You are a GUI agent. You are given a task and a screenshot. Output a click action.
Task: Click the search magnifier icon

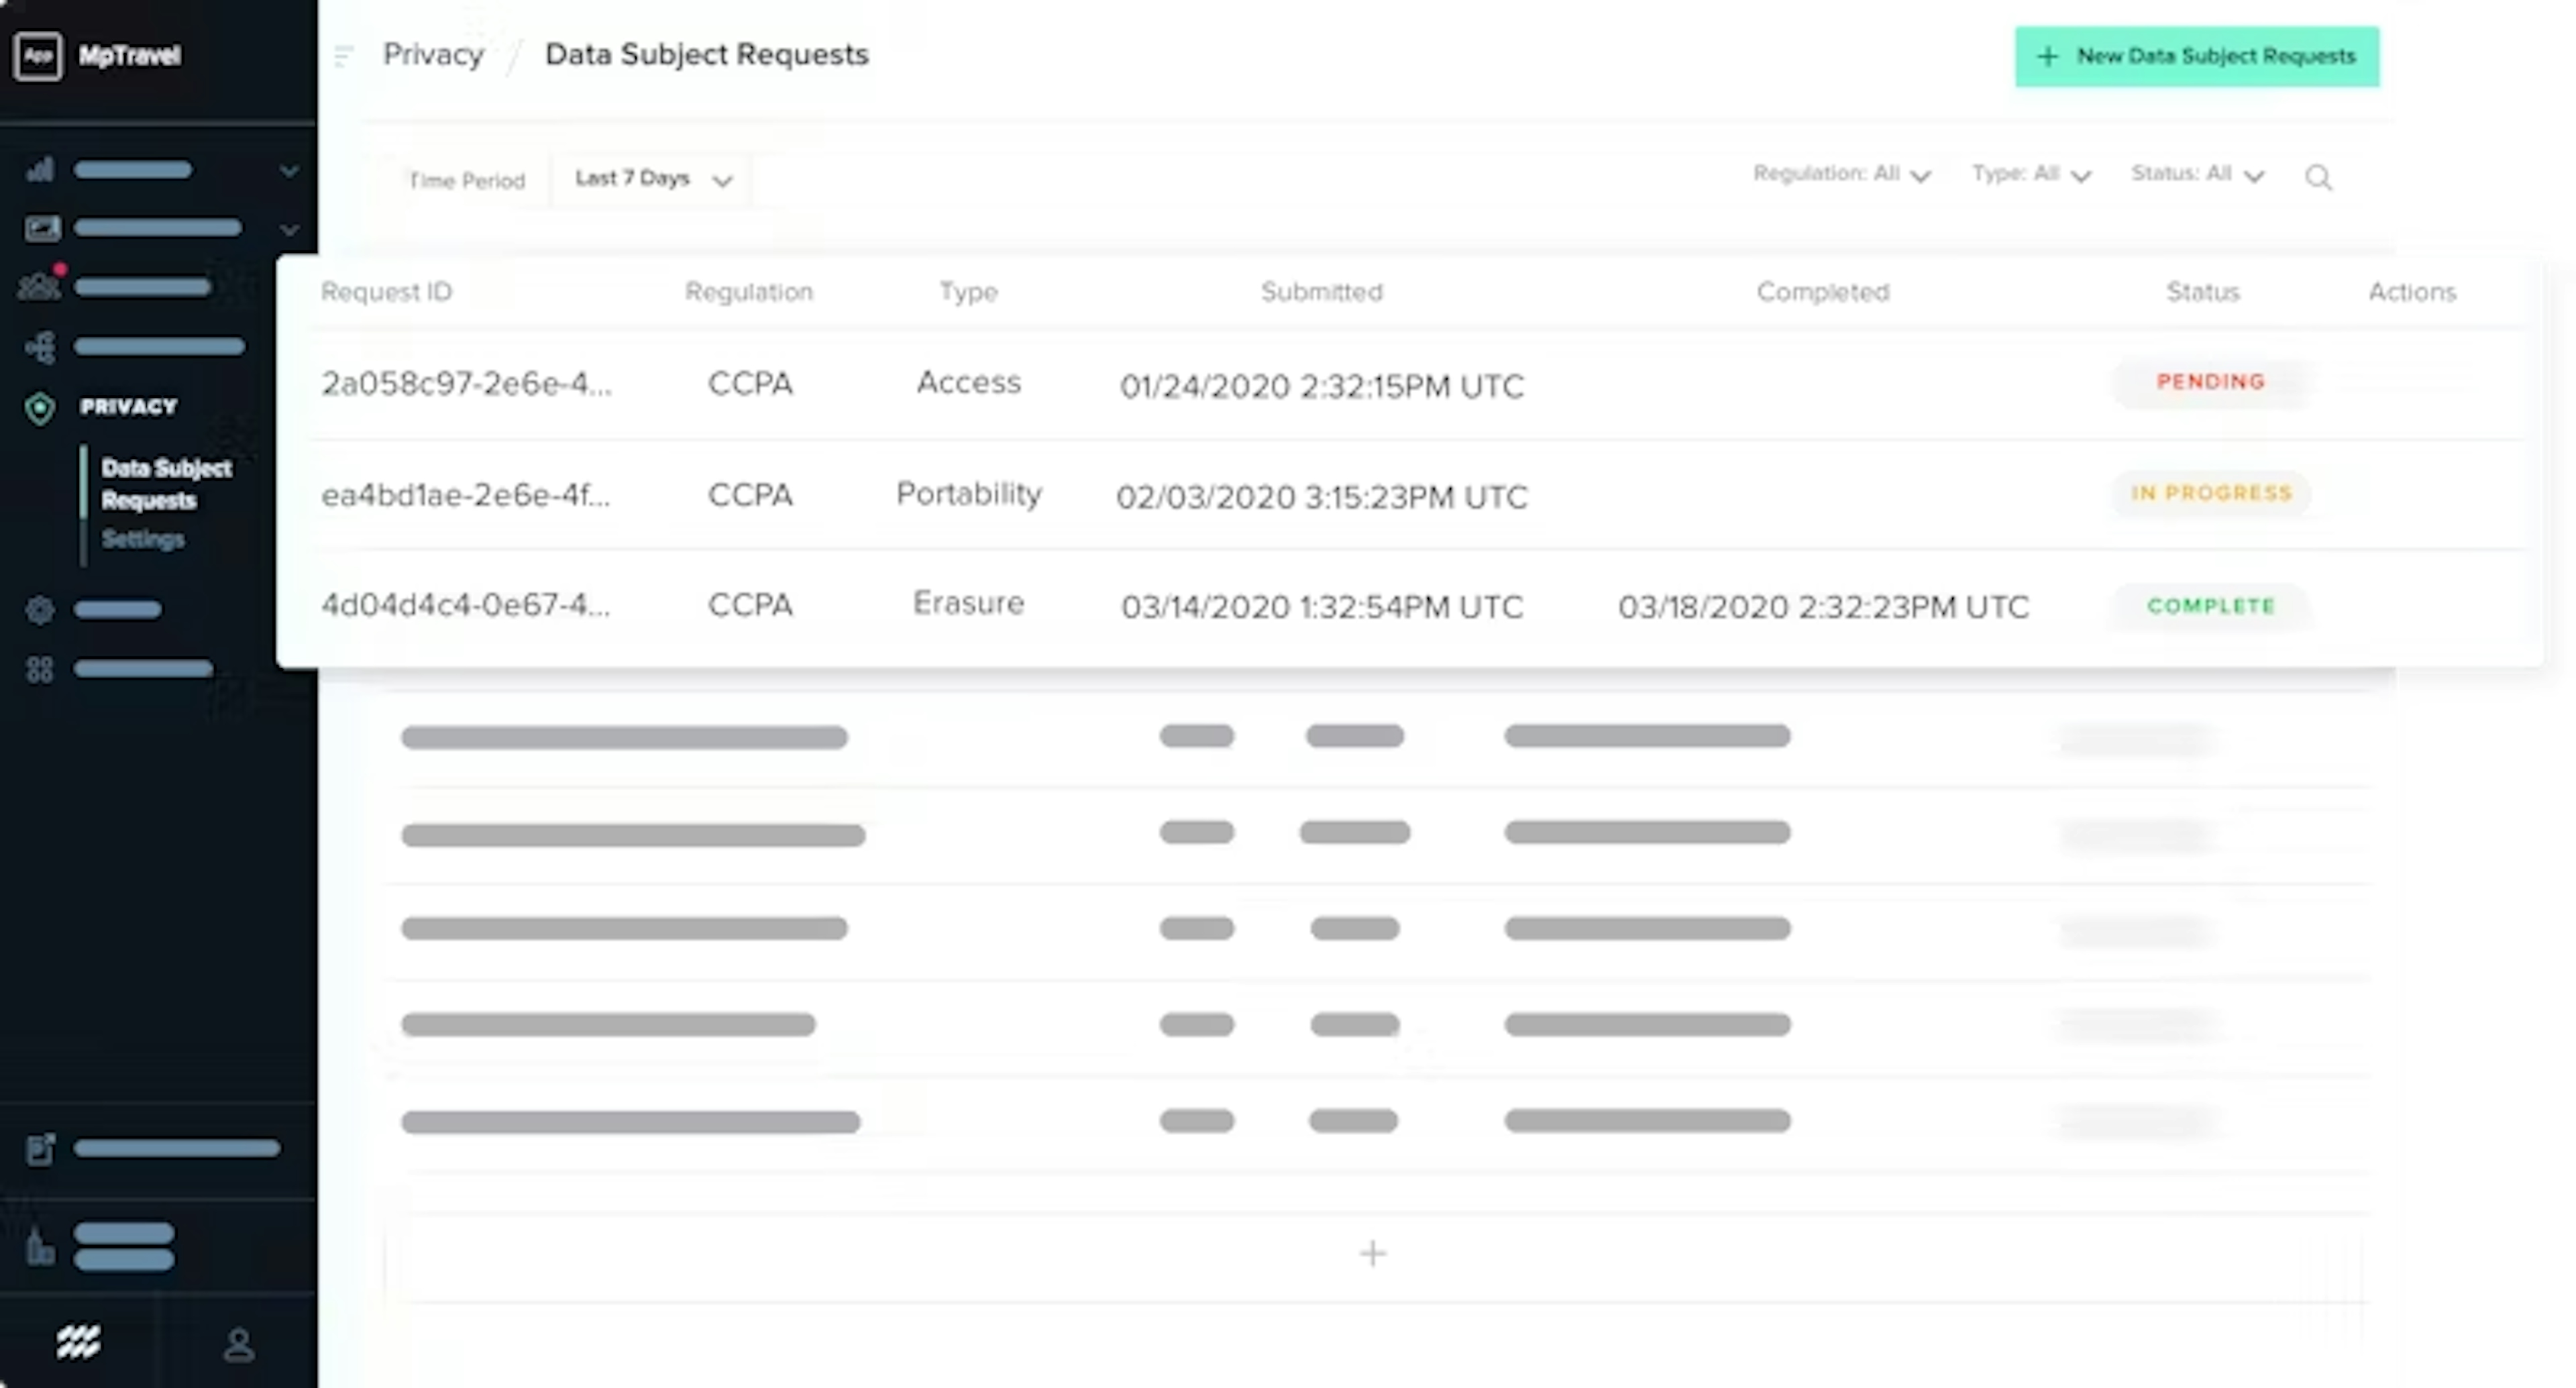click(x=2318, y=178)
